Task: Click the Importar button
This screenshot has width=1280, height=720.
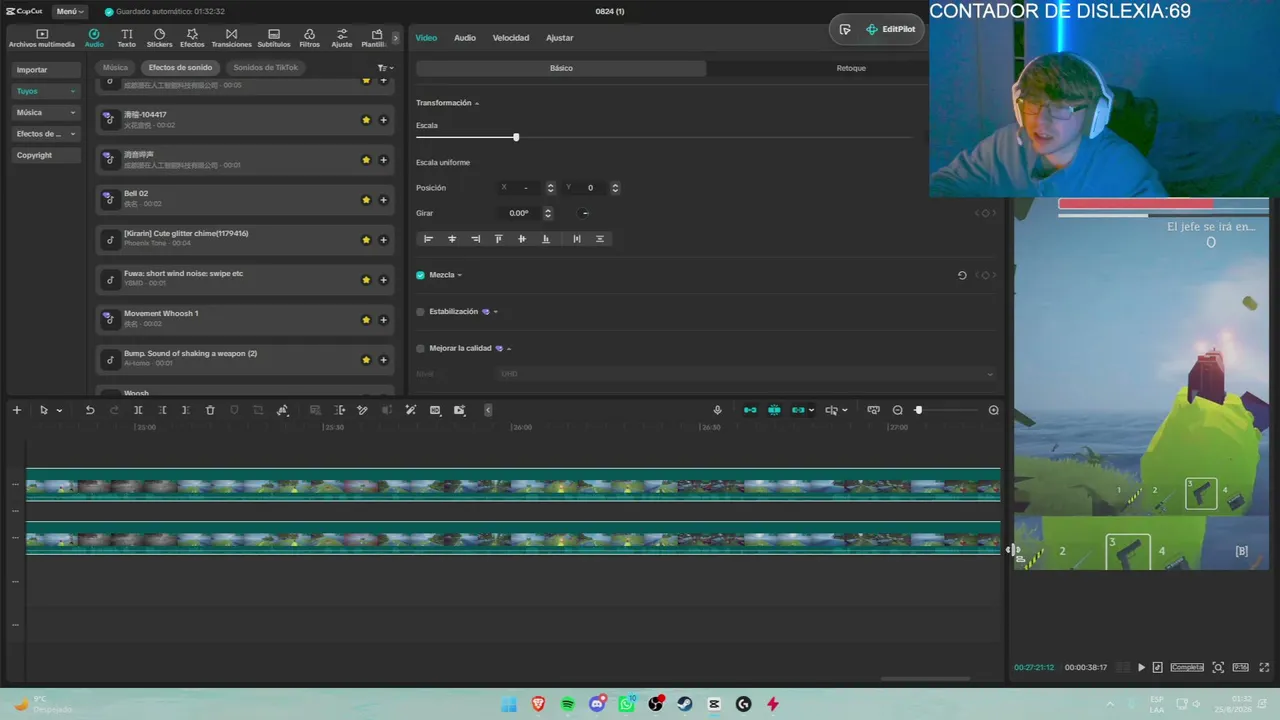Action: pyautogui.click(x=46, y=70)
